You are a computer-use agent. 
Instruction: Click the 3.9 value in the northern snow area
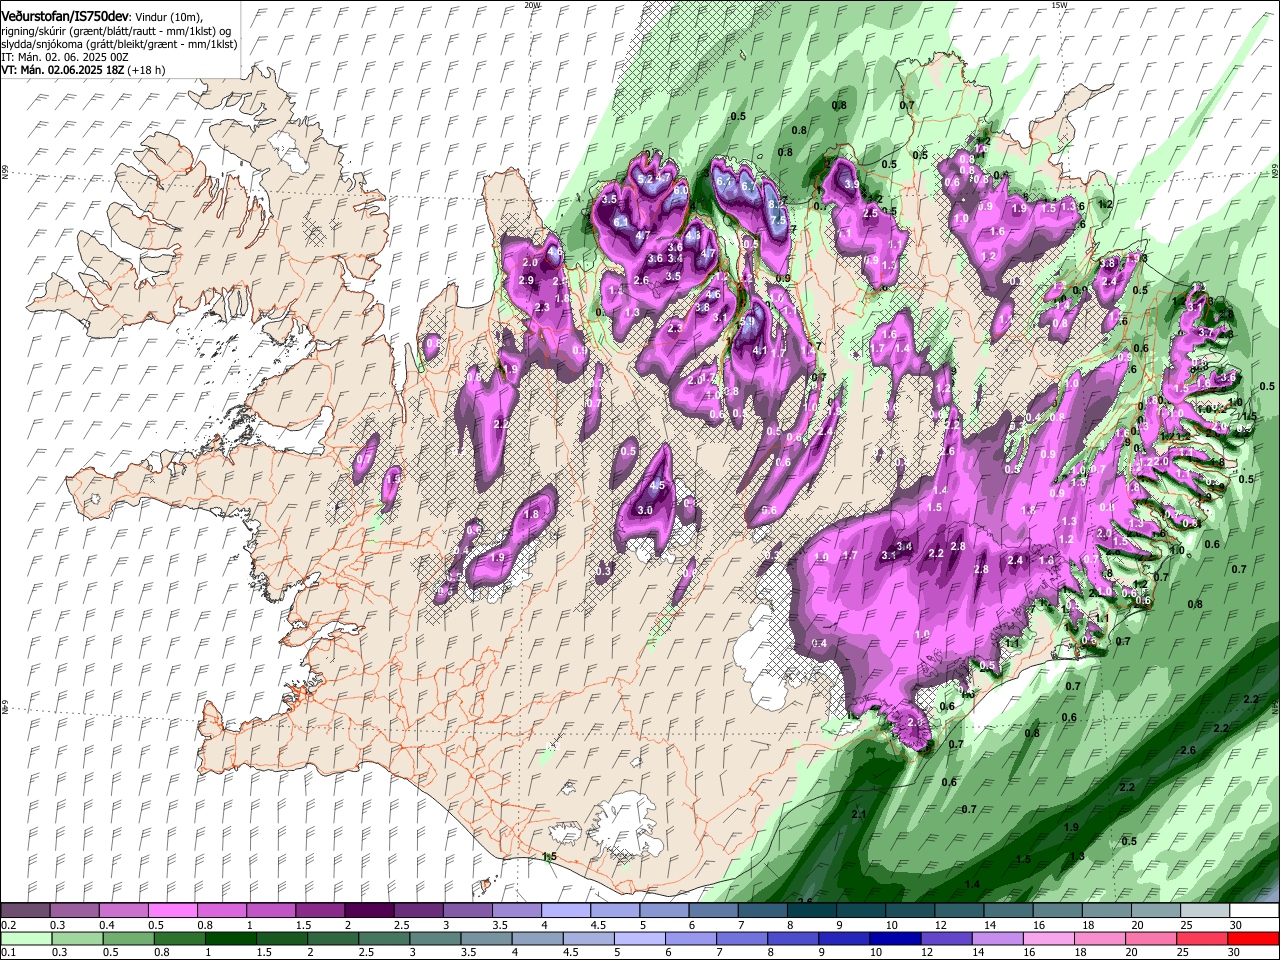852,185
